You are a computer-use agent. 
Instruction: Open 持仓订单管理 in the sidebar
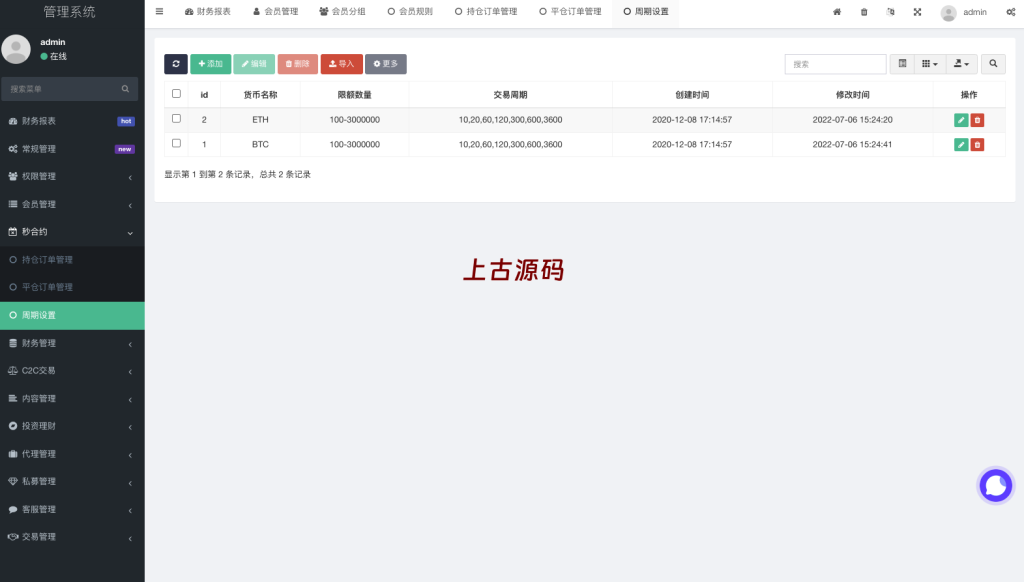pyautogui.click(x=72, y=260)
